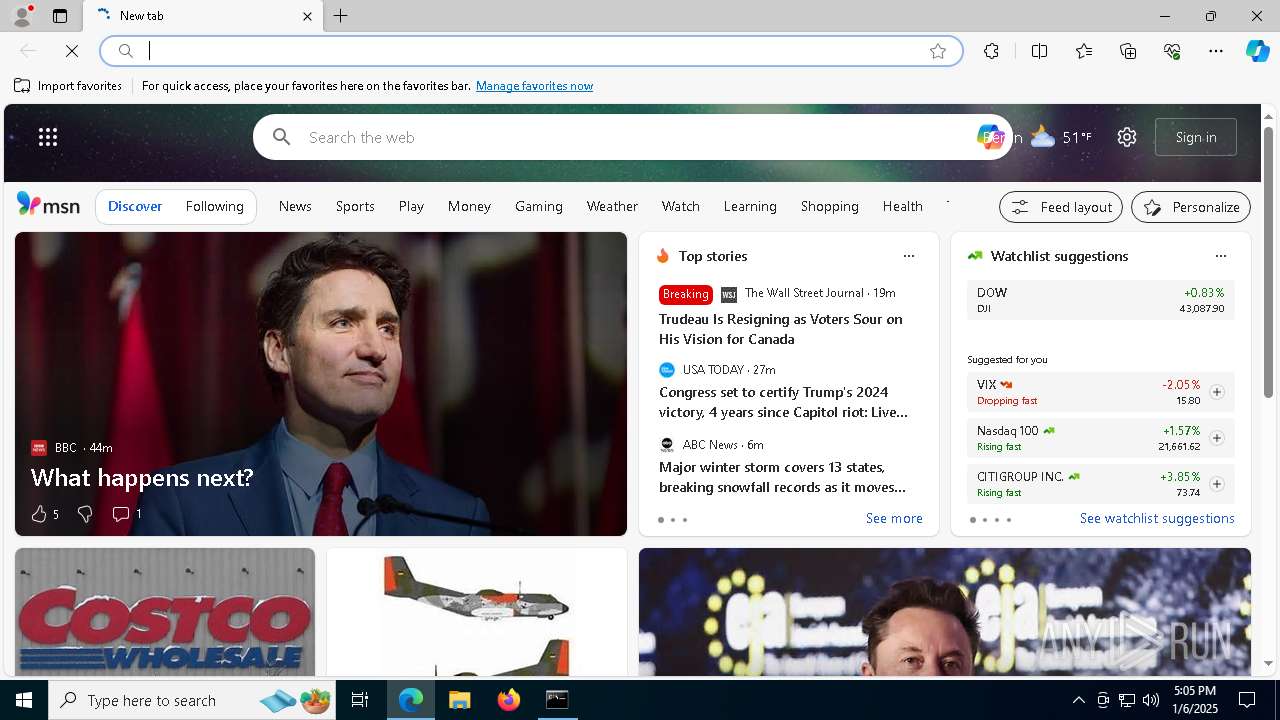The image size is (1280, 720).
Task: Open comments on What happens next story
Action: (126, 514)
